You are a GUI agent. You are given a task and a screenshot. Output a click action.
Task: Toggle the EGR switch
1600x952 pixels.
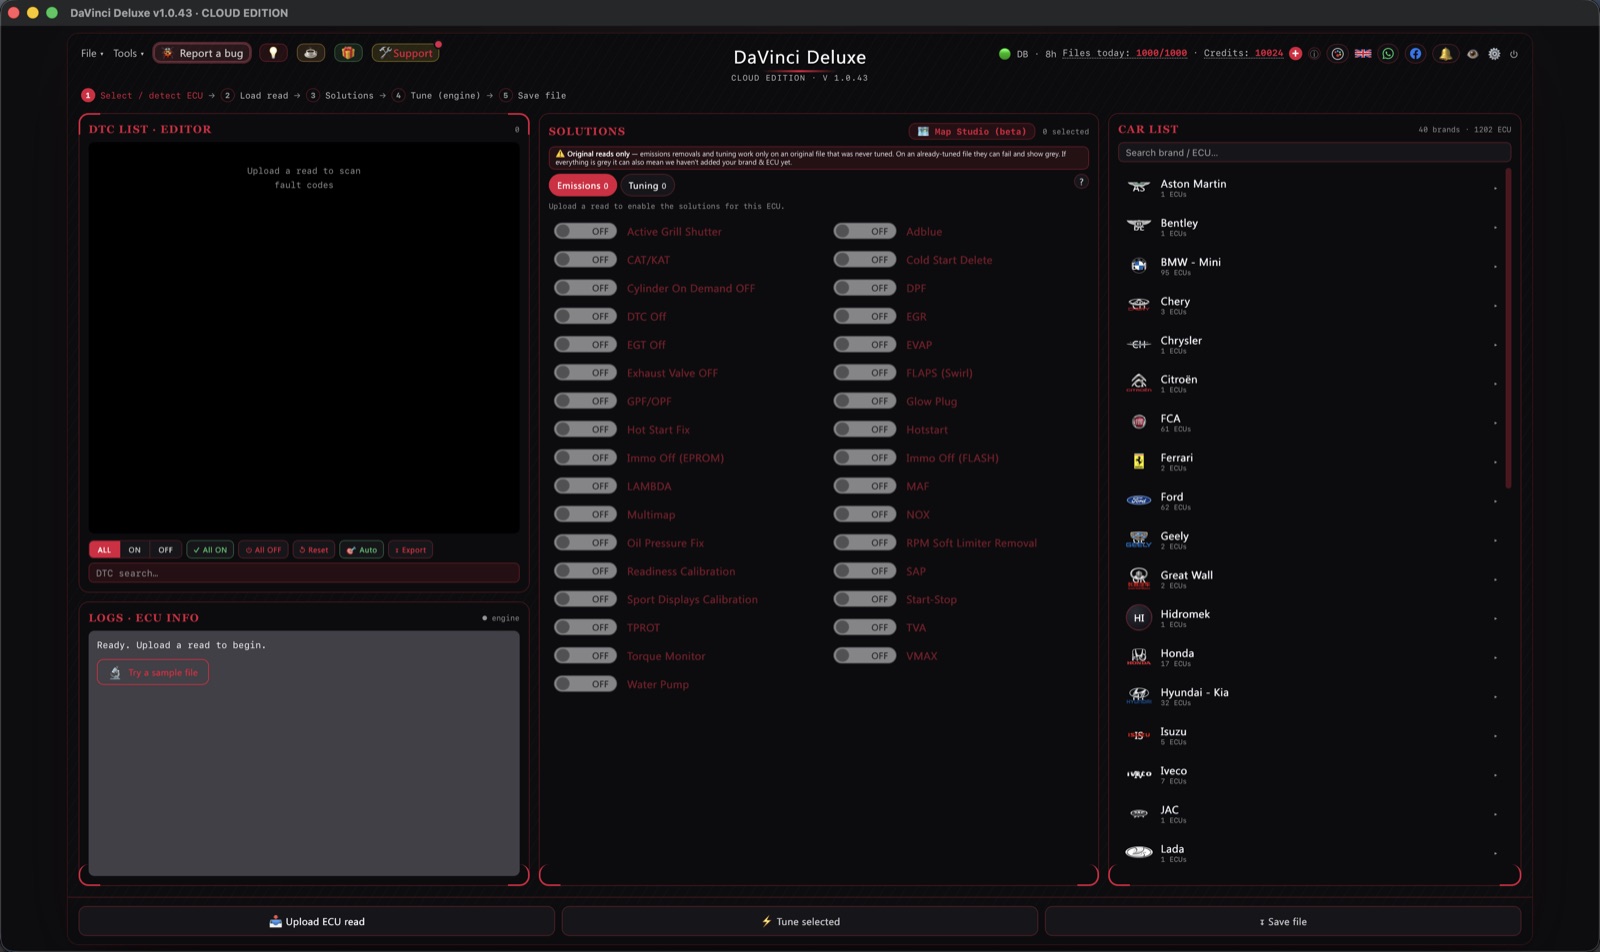point(864,316)
